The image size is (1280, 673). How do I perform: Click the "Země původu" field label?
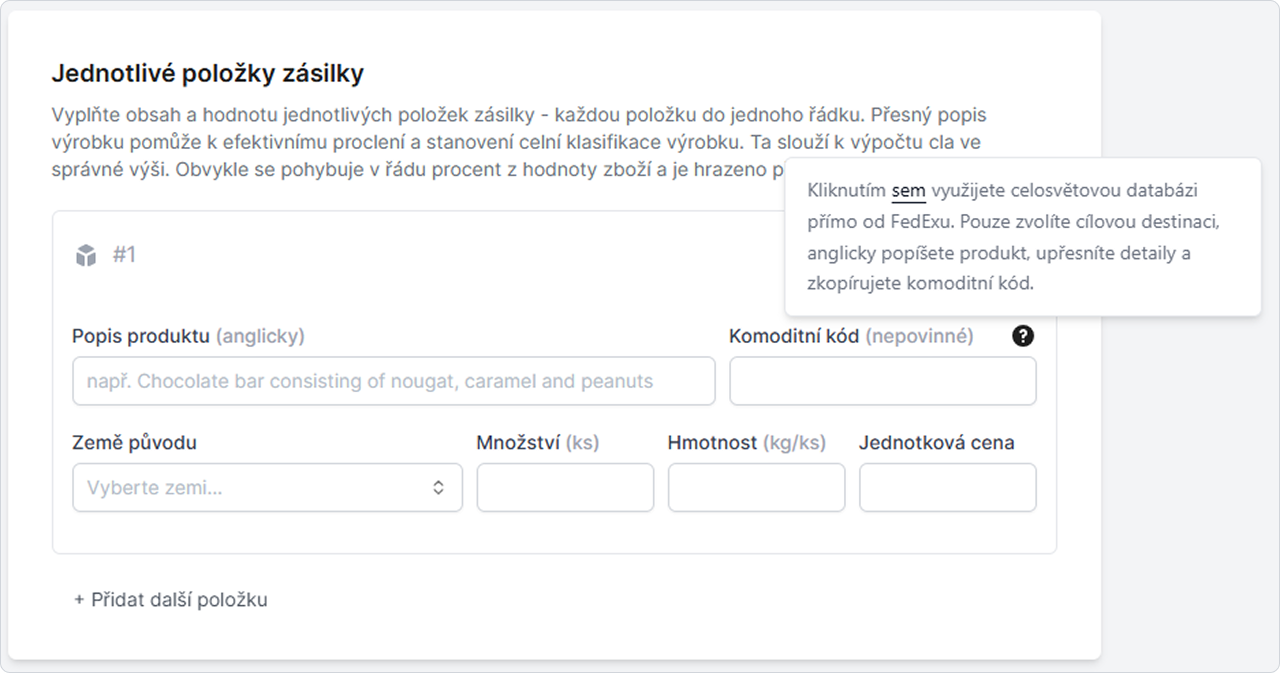(134, 443)
